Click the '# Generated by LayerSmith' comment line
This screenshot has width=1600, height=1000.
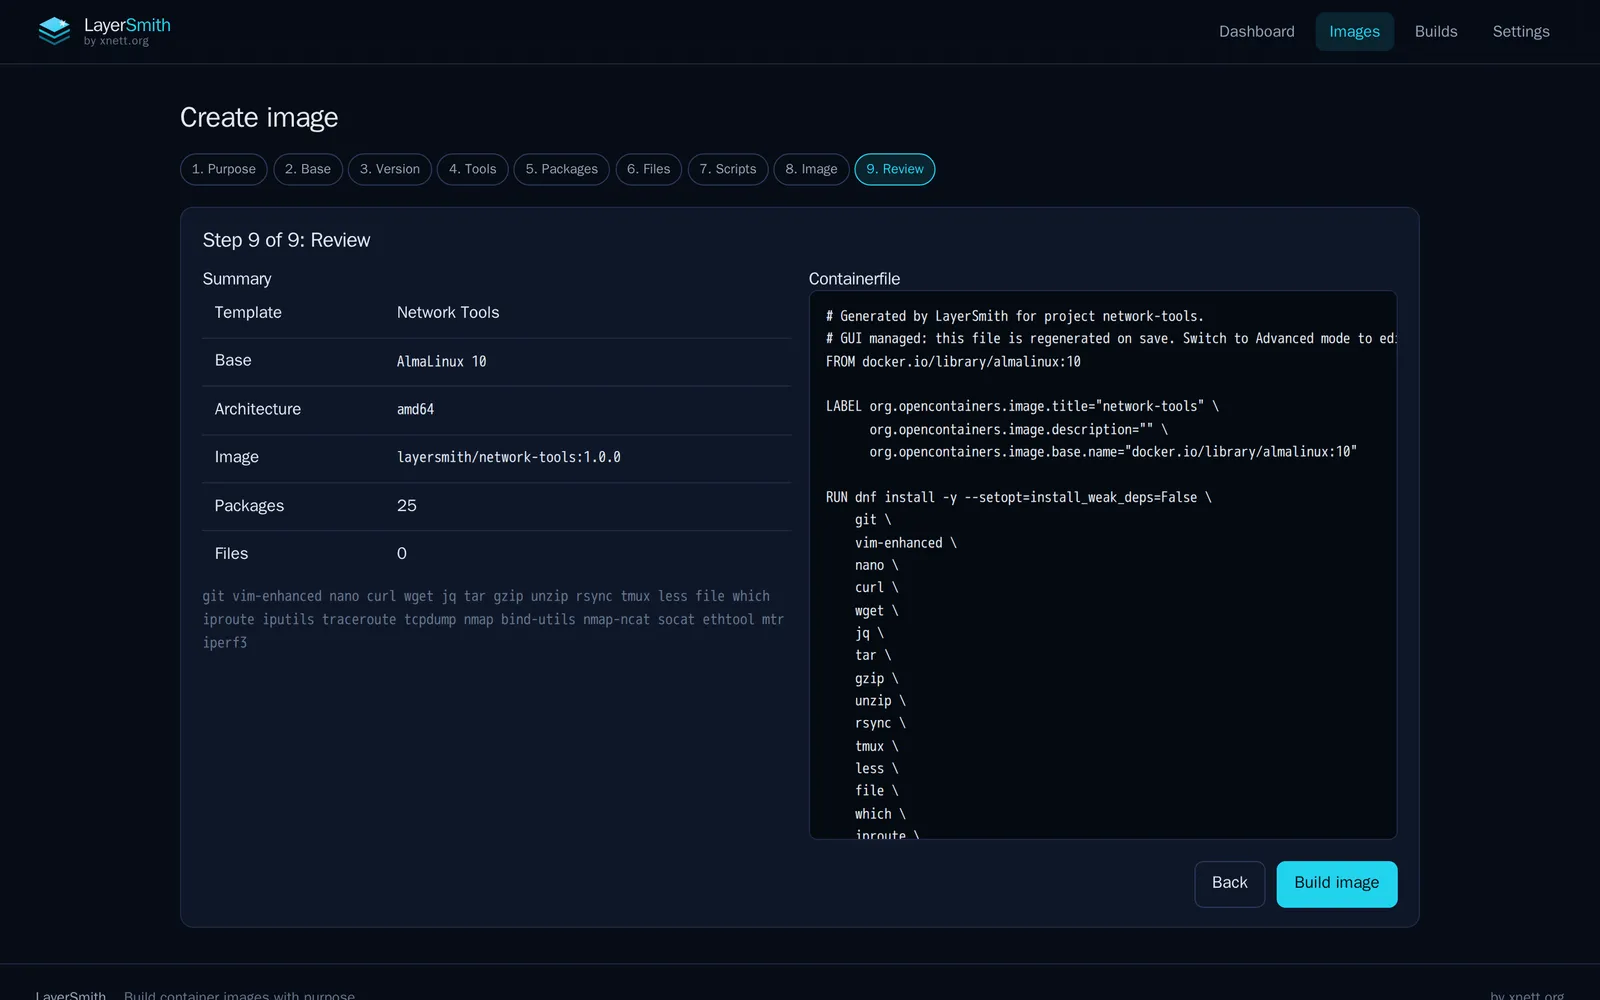tap(1015, 316)
